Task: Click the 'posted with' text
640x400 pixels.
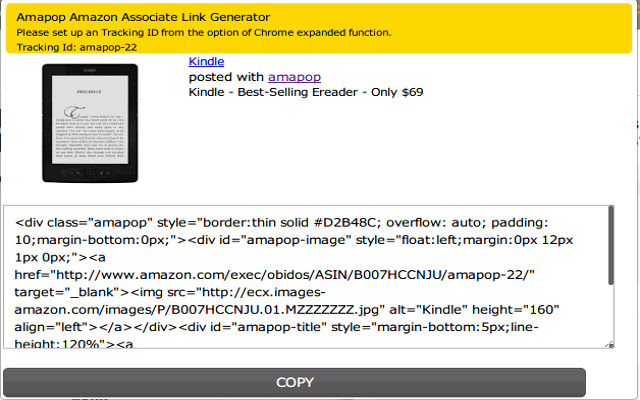Action: 227,77
